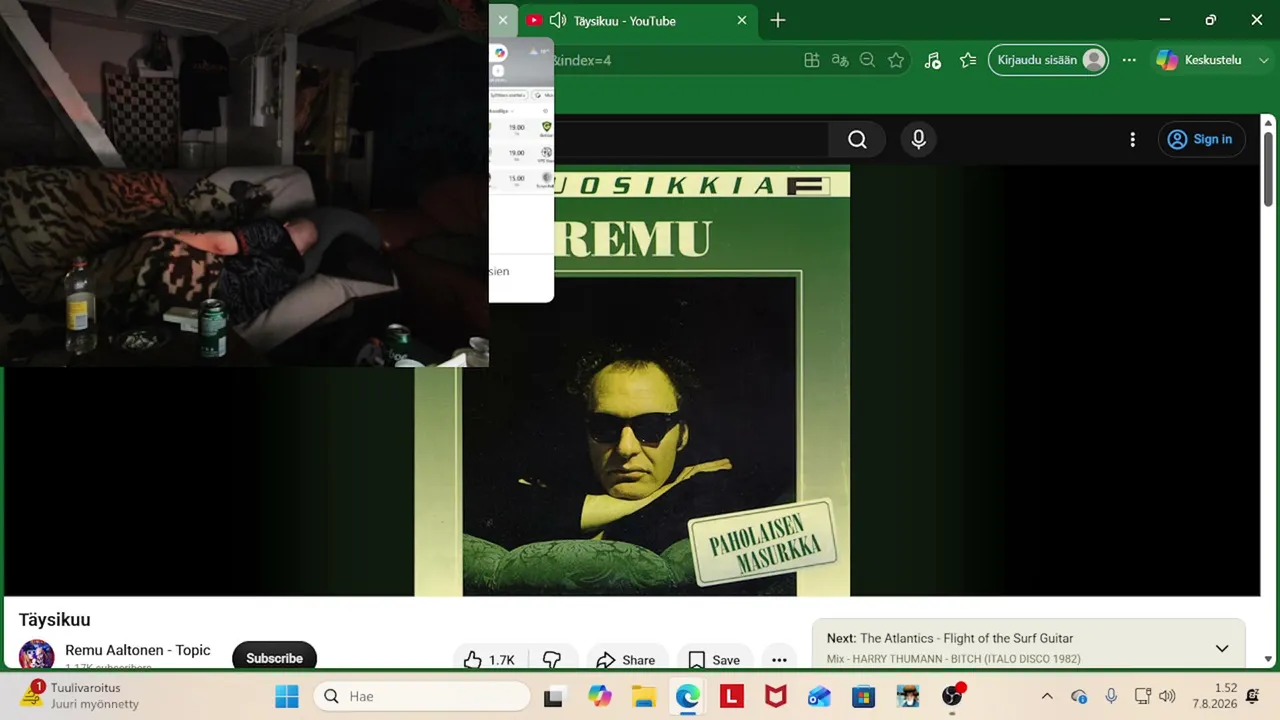Mute tab via speaker icon on Täysikuu tab

[x=558, y=20]
